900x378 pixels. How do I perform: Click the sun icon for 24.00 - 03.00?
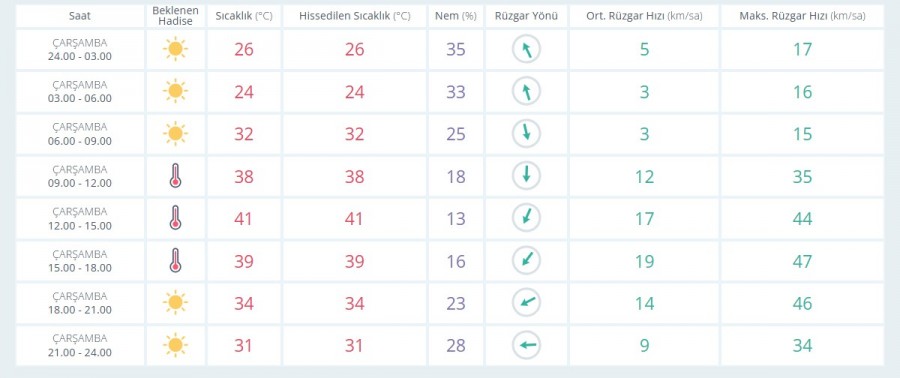click(175, 49)
